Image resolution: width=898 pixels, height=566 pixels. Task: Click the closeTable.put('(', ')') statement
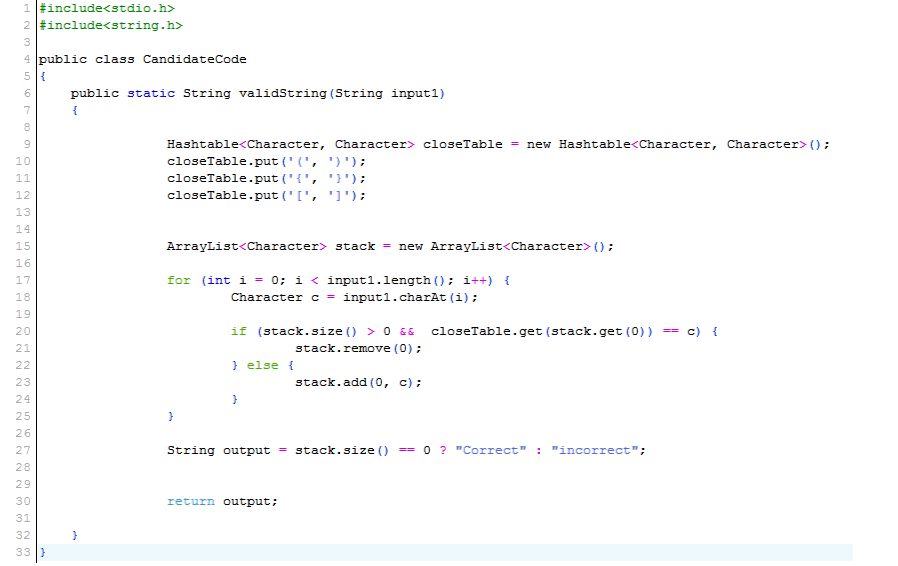(266, 161)
